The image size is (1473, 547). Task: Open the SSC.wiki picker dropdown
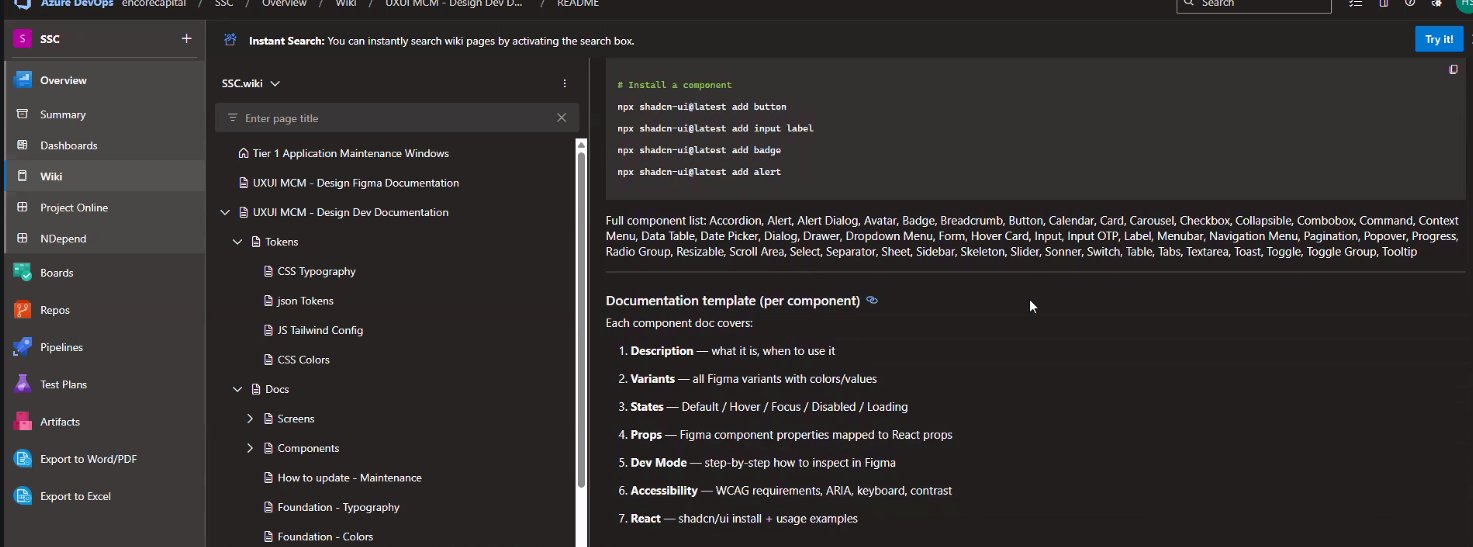coord(251,84)
